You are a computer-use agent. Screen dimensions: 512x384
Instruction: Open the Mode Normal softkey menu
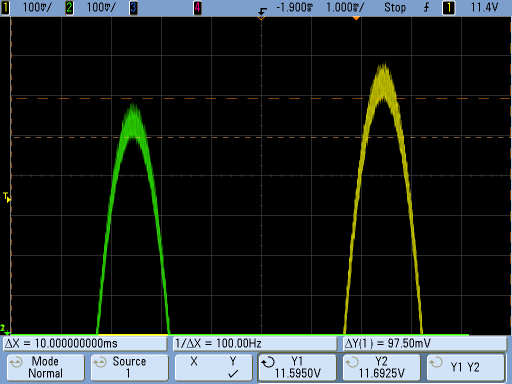point(46,368)
